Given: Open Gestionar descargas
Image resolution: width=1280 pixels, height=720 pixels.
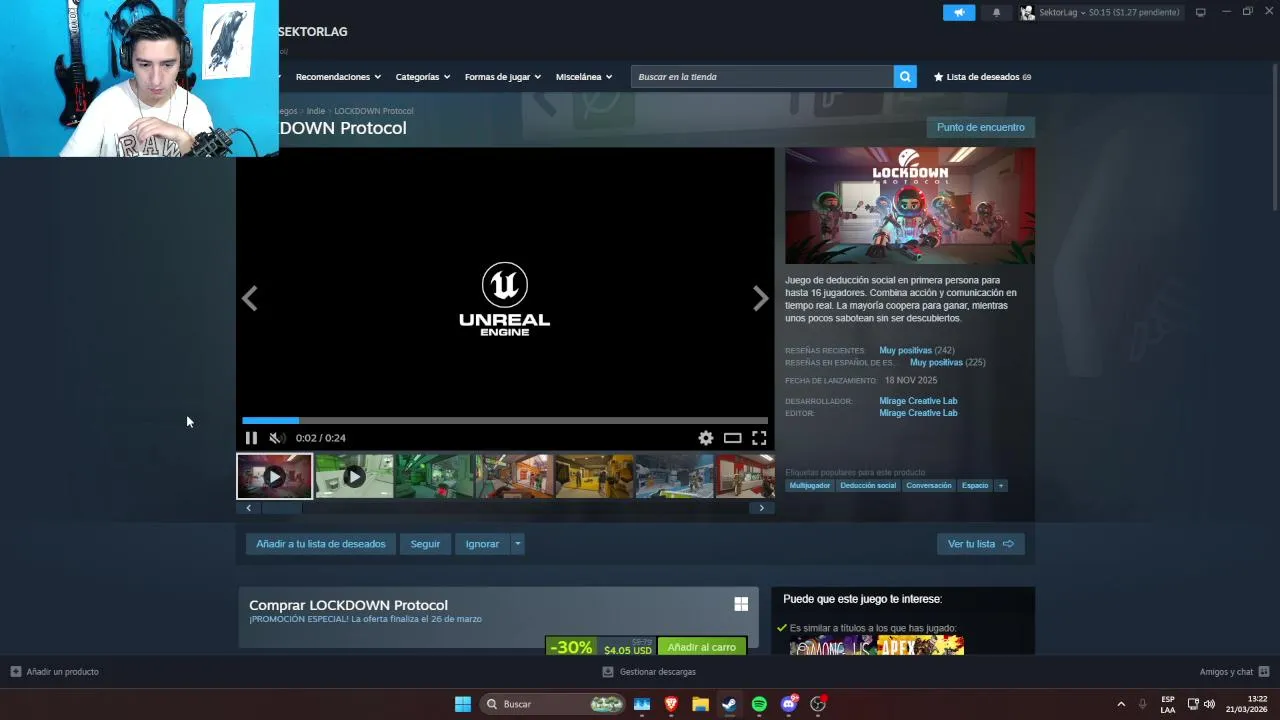Looking at the screenshot, I should point(649,672).
